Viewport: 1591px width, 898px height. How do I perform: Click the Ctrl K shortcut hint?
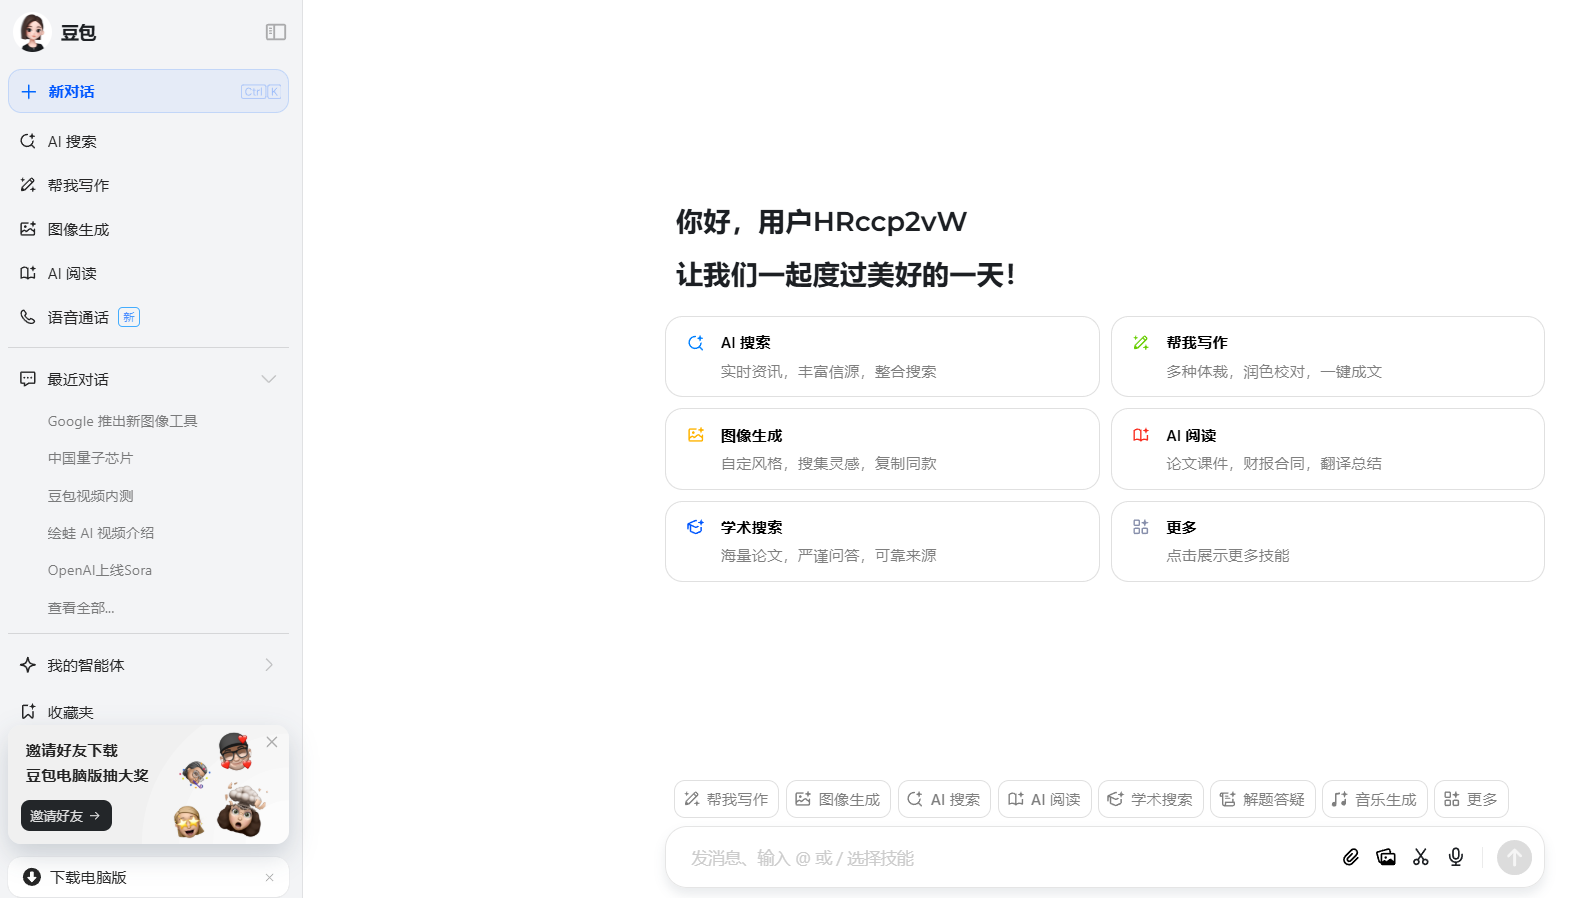[261, 92]
